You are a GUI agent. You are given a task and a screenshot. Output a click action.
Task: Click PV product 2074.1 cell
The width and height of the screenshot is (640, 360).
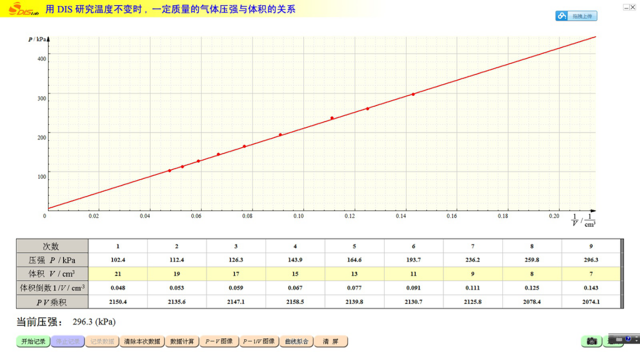(591, 302)
